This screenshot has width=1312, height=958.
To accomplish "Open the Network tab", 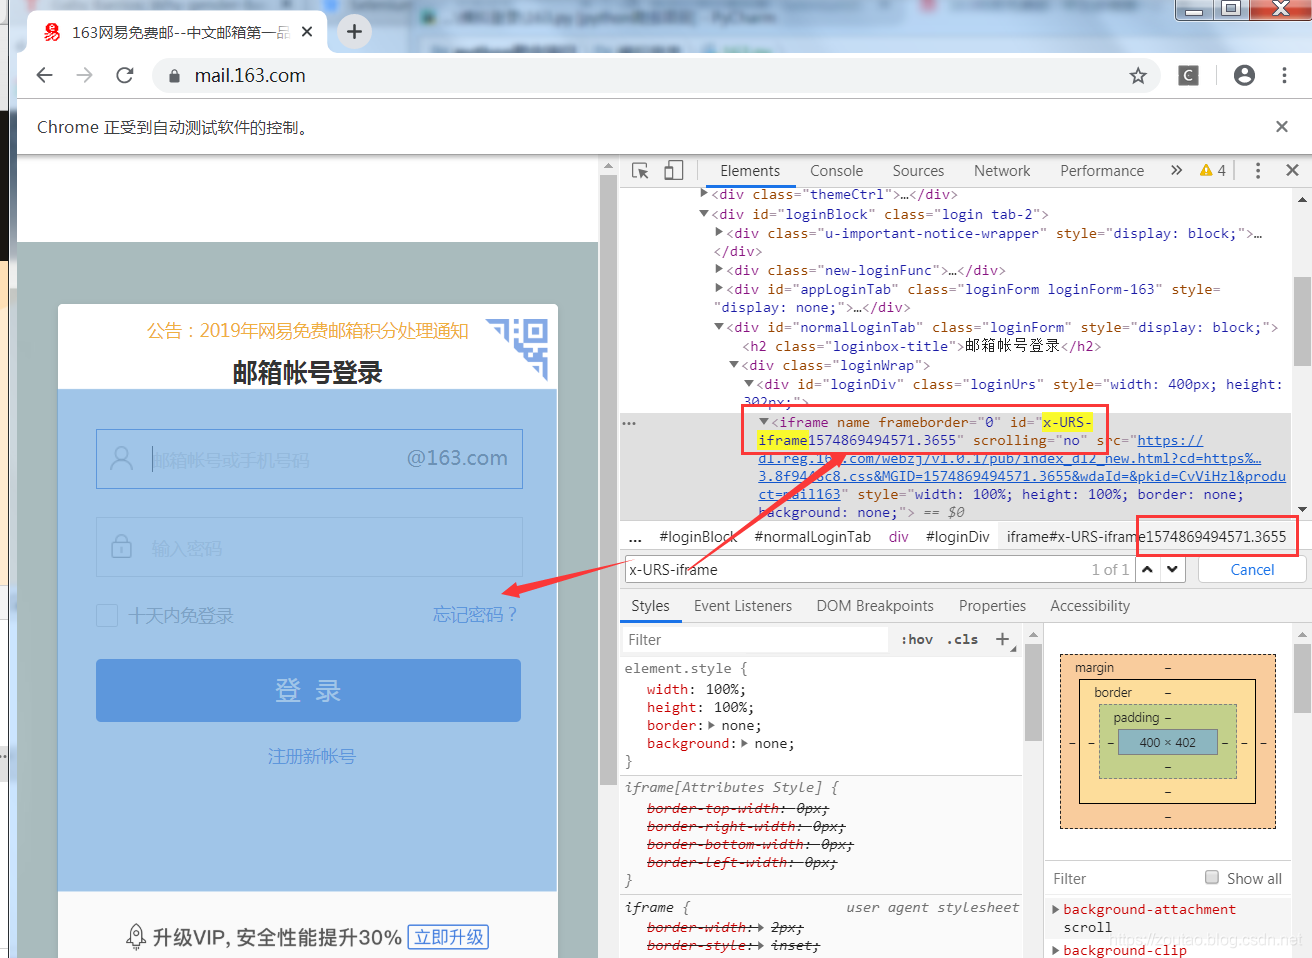I will 1002,171.
